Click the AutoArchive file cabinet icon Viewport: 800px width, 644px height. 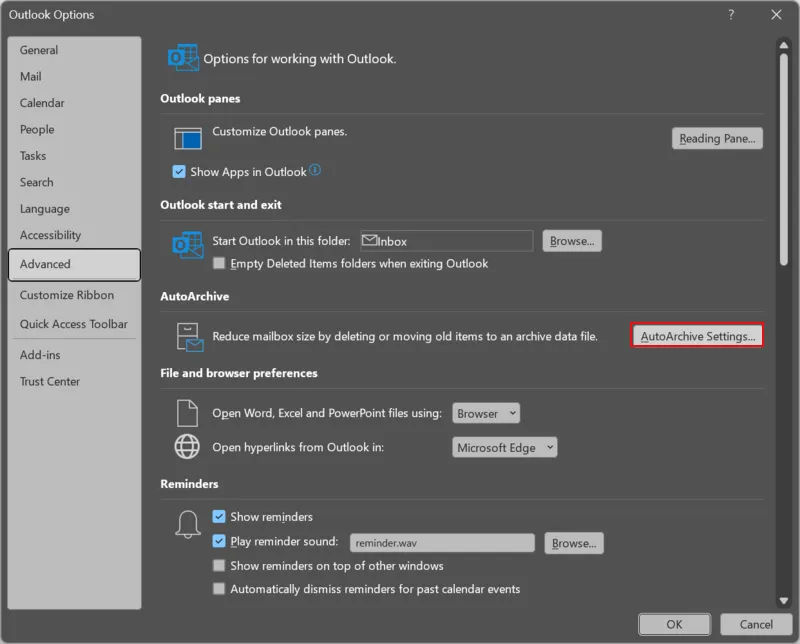coord(188,336)
